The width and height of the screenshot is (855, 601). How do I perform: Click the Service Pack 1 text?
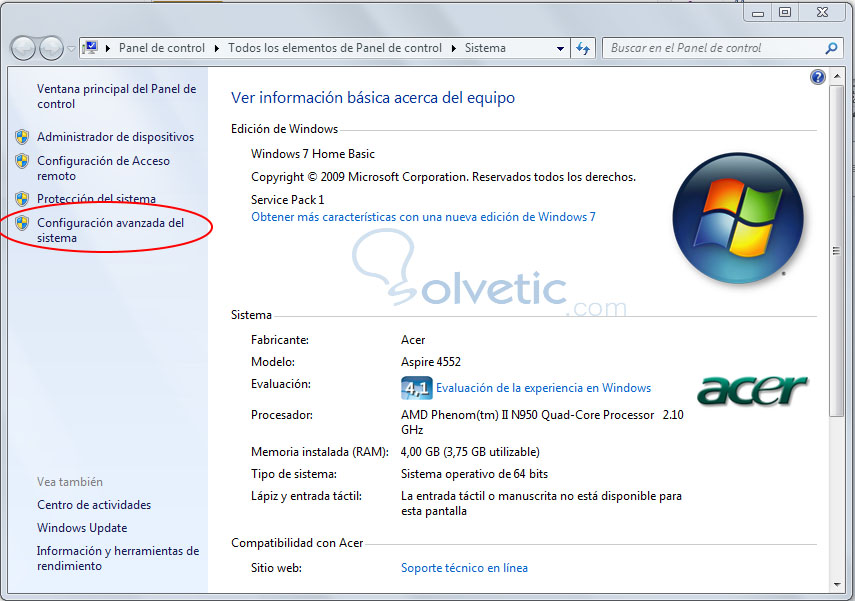[x=287, y=200]
